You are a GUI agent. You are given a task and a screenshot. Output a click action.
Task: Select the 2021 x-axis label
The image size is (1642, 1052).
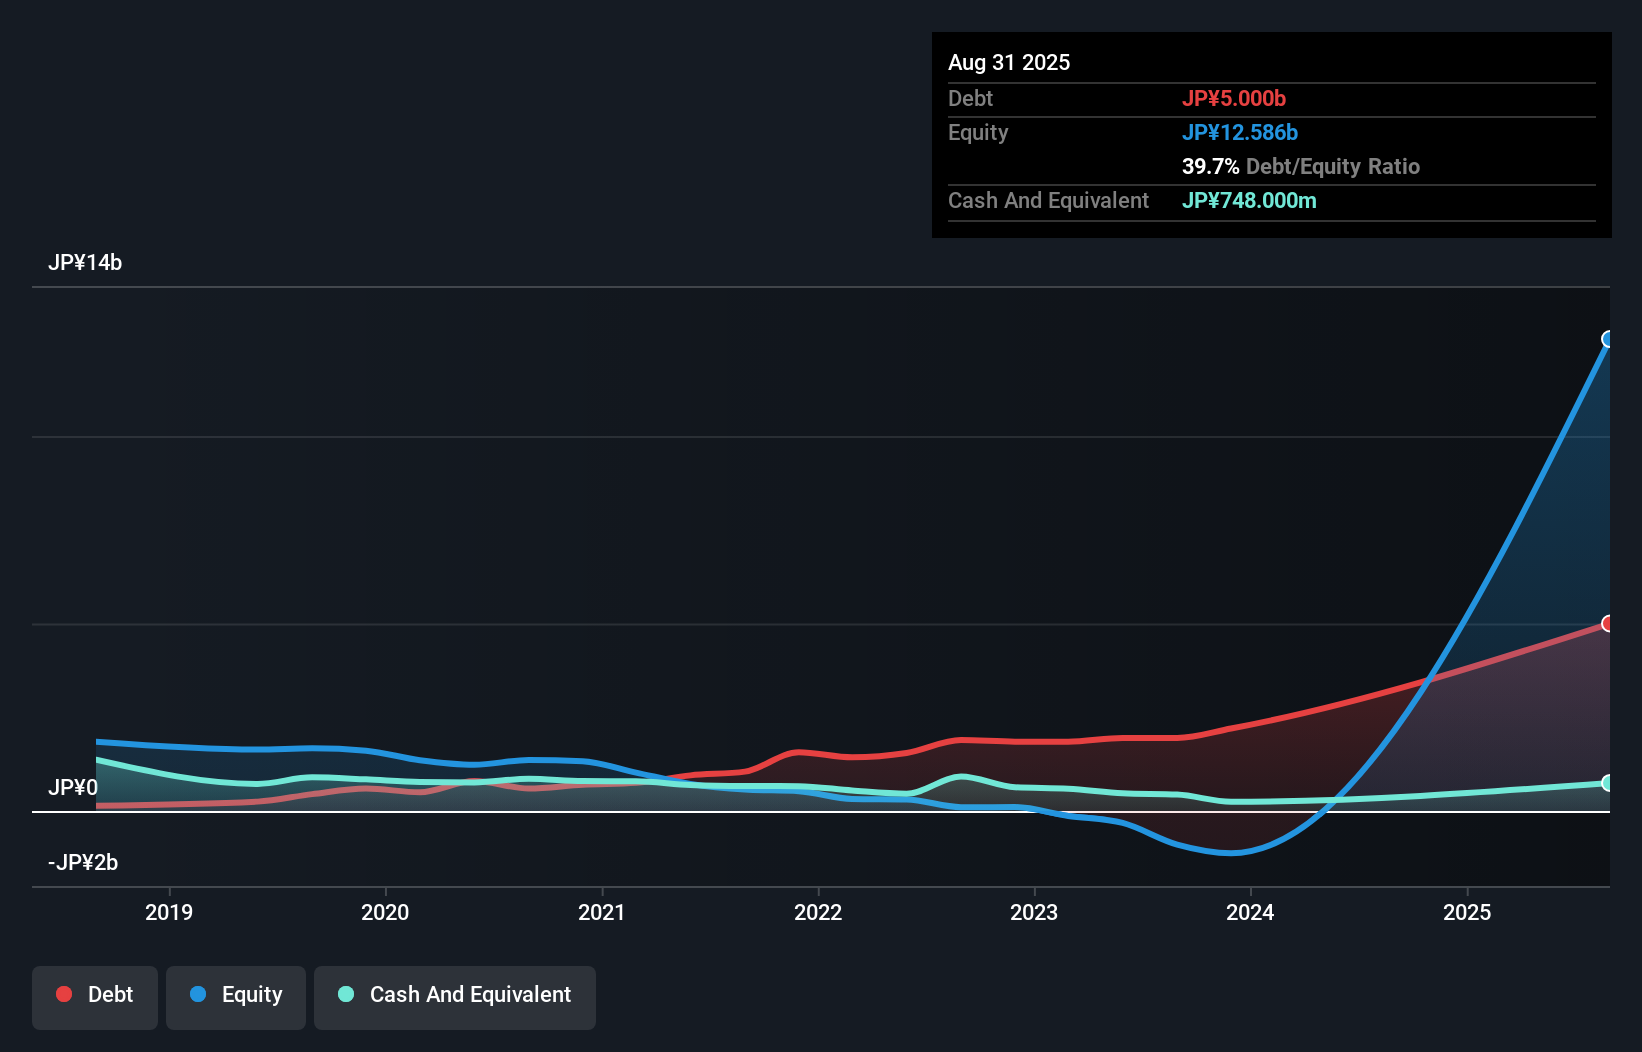point(602,912)
